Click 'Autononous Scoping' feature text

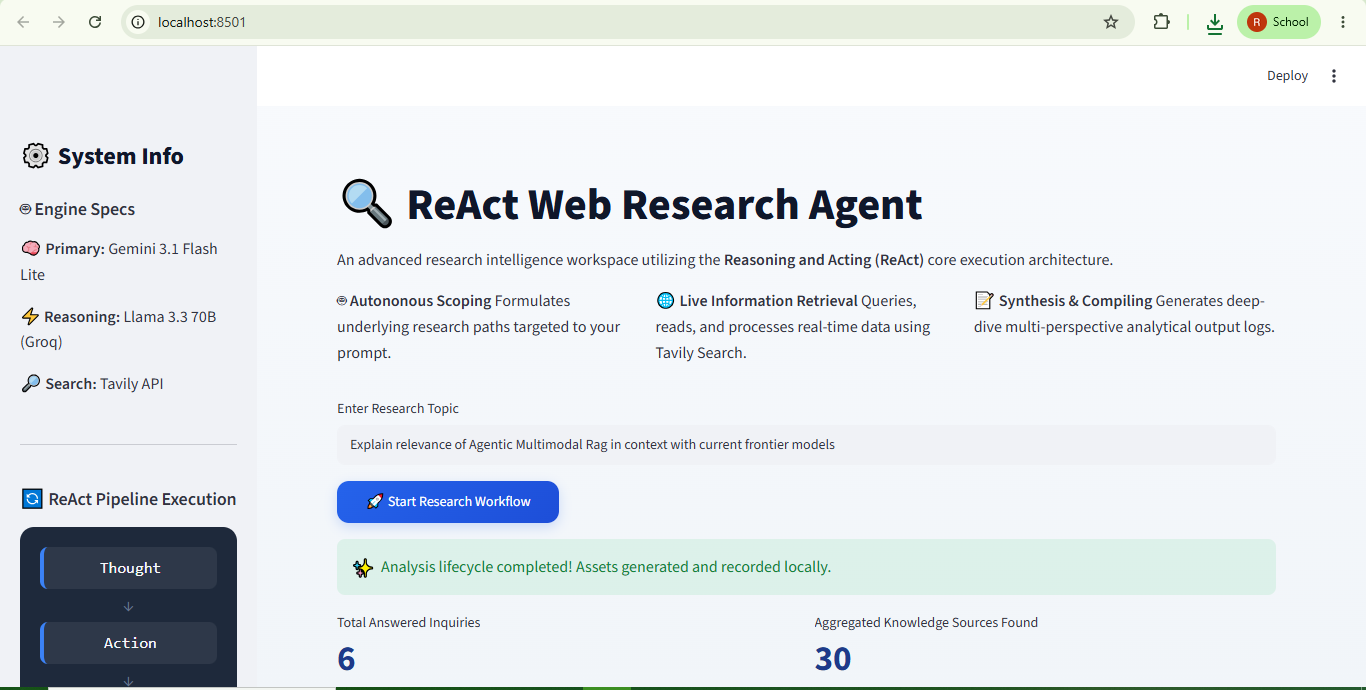click(x=420, y=301)
